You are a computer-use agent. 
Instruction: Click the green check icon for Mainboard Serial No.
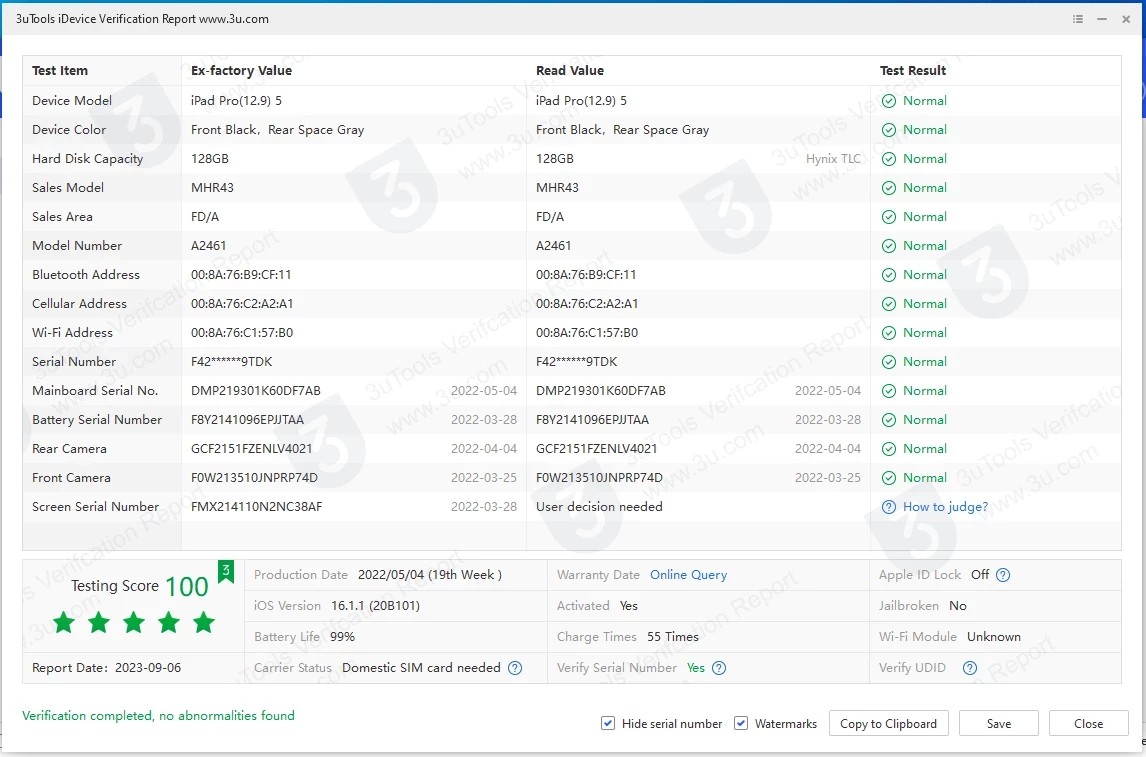point(889,391)
